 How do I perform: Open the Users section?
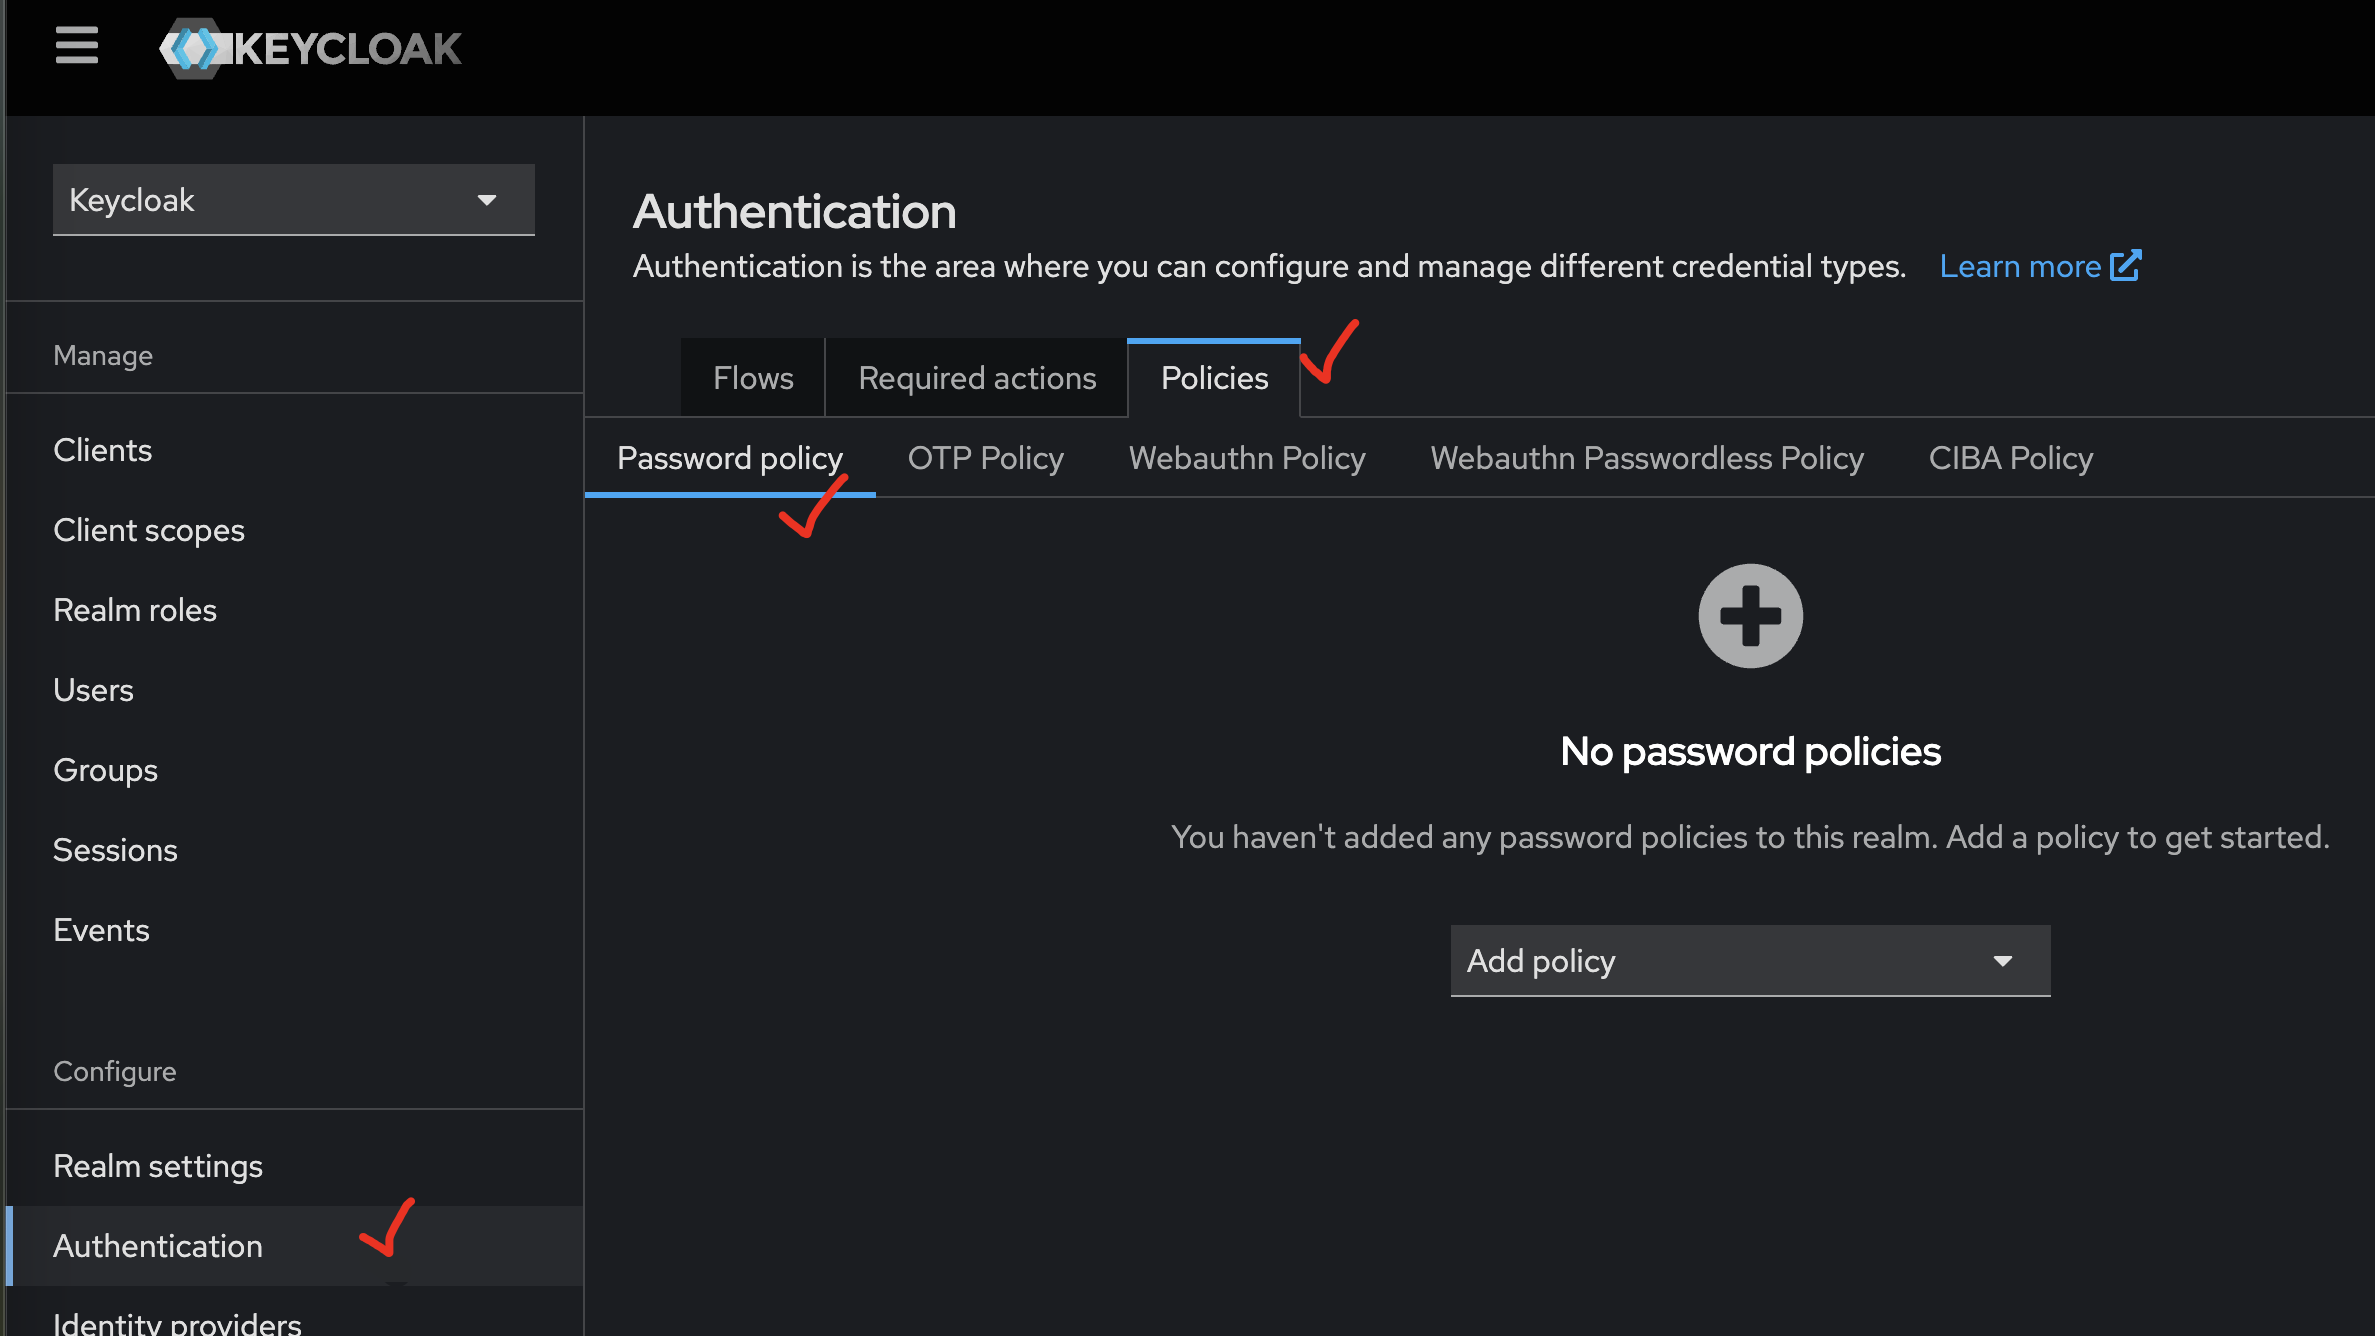point(93,690)
